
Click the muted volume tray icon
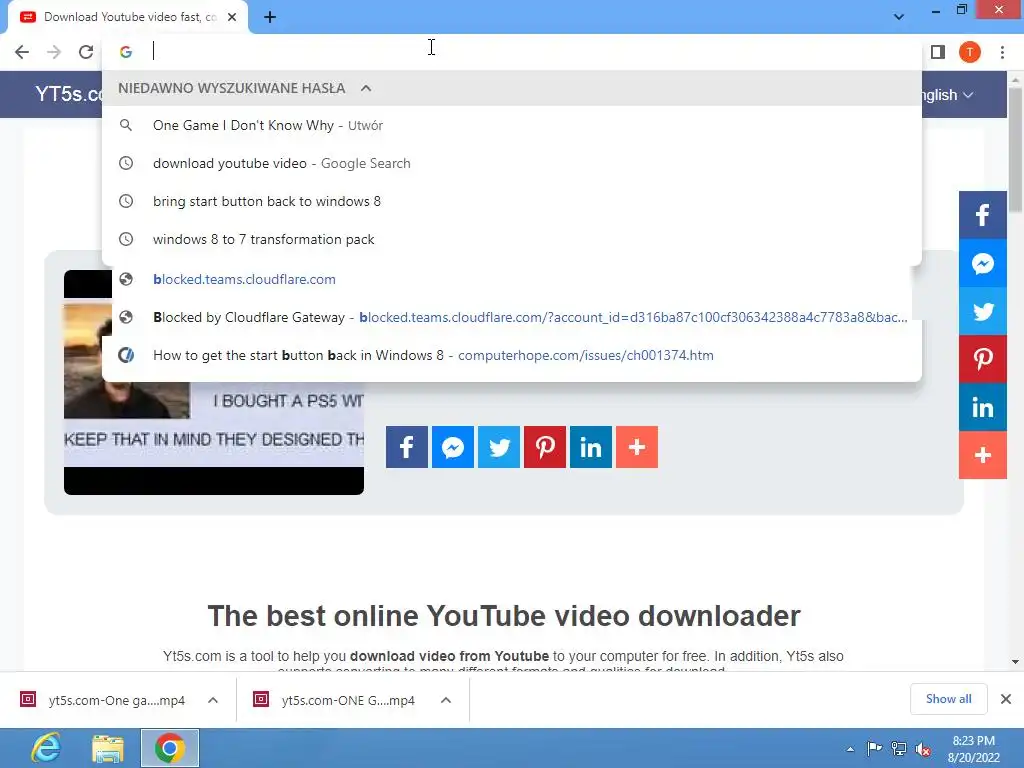pos(923,749)
